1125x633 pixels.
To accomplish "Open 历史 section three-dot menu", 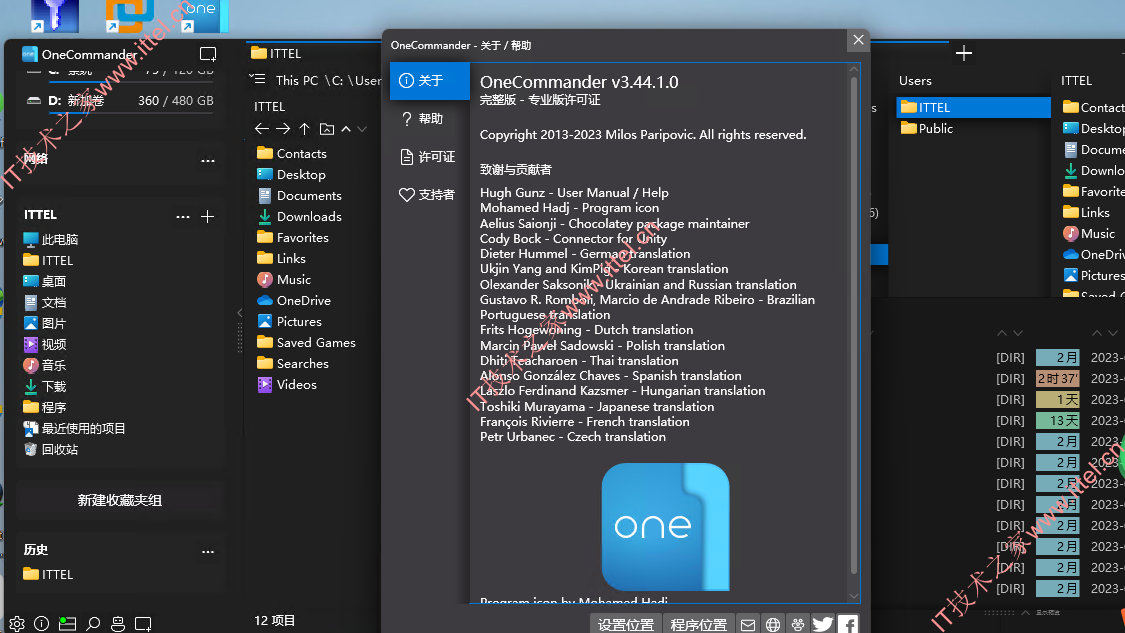I will (208, 552).
